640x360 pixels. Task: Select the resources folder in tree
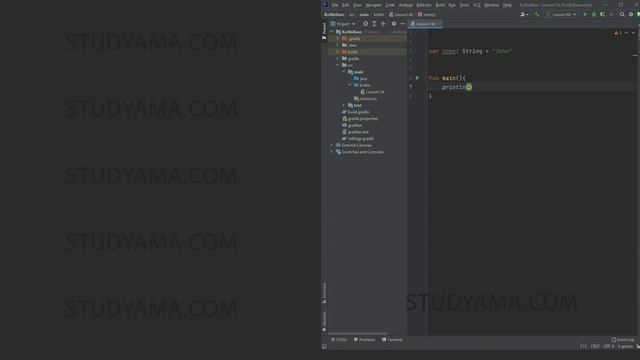[x=365, y=98]
